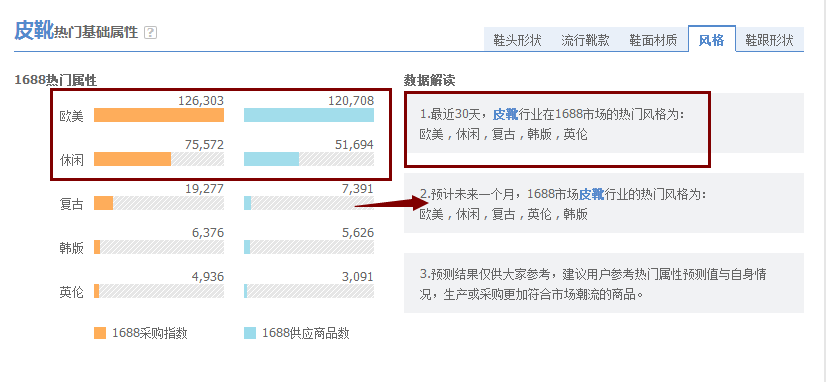This screenshot has width=826, height=382.
Task: Click the orange 休闲 purchase index bar
Action: [133, 159]
